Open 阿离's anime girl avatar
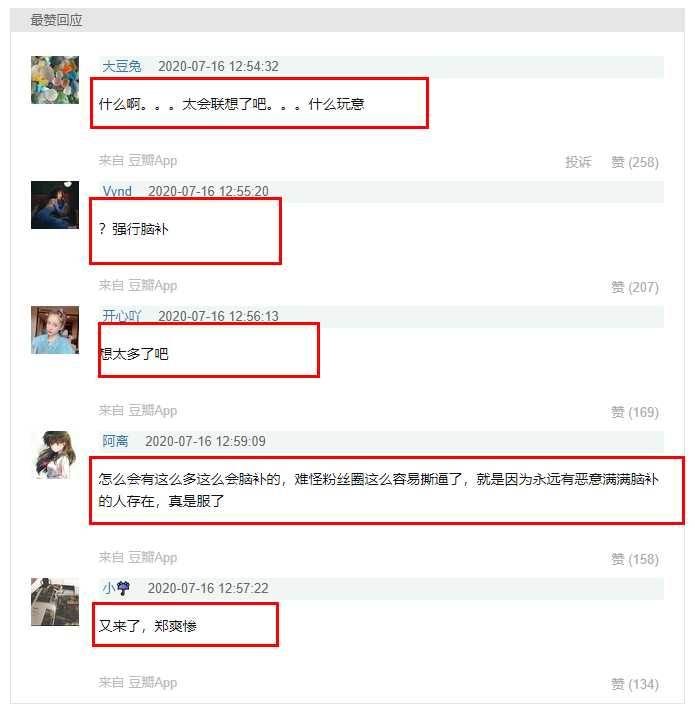 (55, 455)
